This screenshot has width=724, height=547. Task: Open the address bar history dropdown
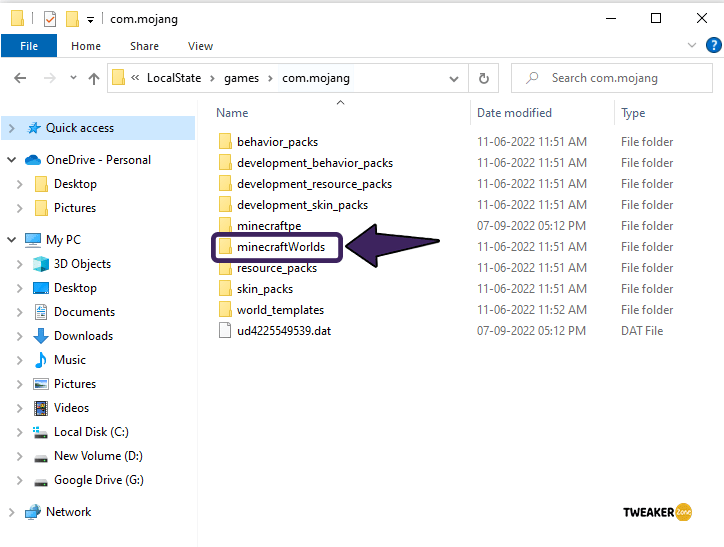pyautogui.click(x=454, y=78)
